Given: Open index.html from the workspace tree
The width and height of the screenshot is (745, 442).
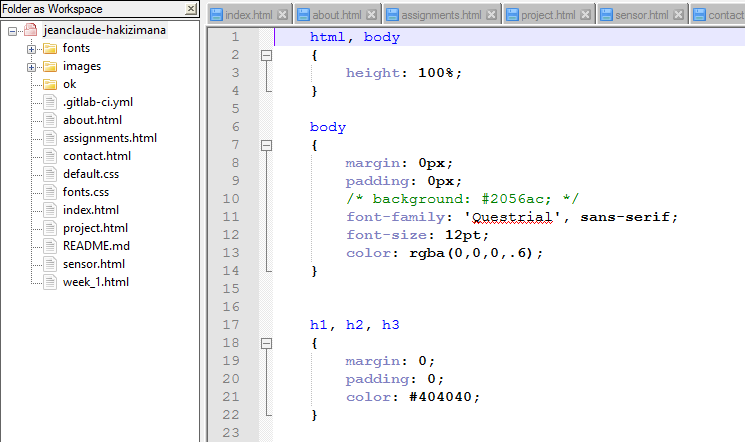Looking at the screenshot, I should [91, 211].
